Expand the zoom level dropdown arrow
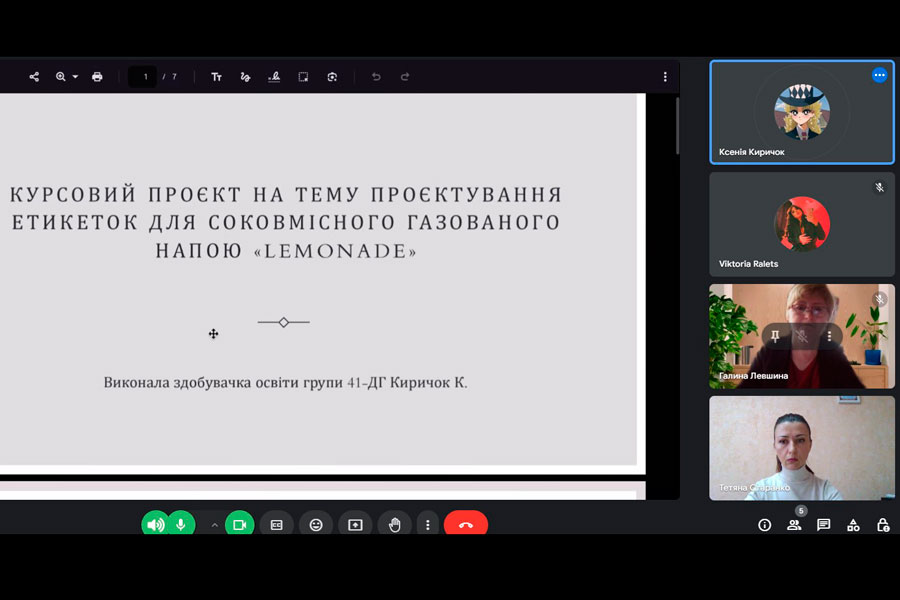 coord(75,76)
